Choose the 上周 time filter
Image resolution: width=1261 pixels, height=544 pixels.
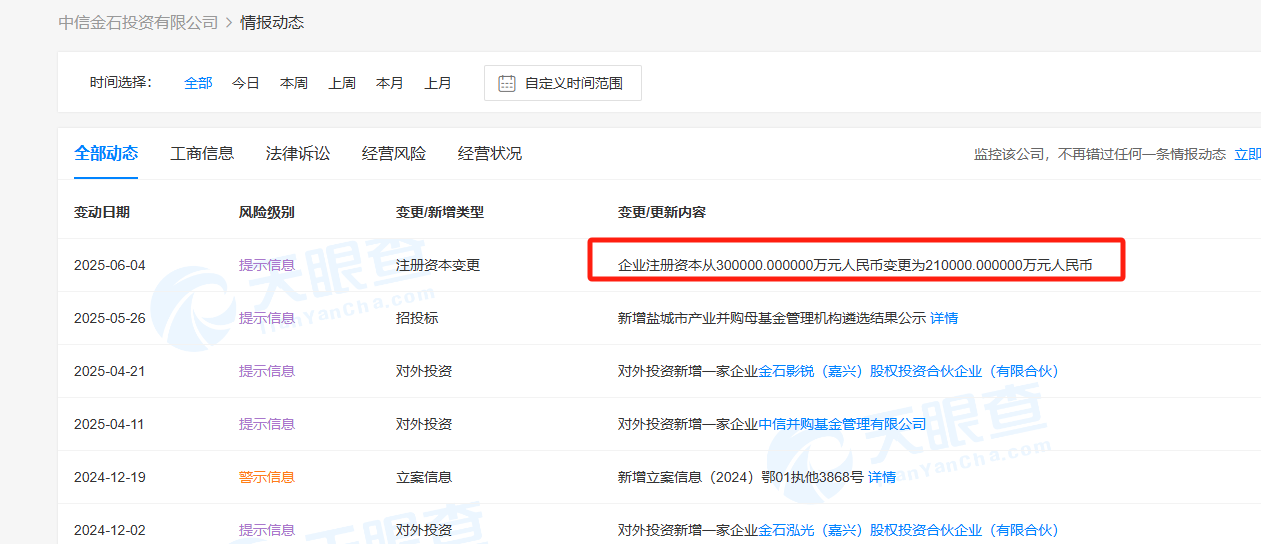coord(342,83)
